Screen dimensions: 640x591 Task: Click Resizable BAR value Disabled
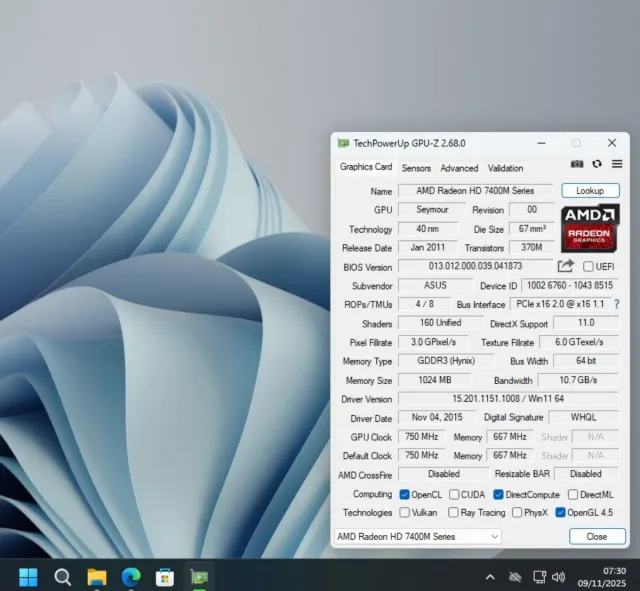point(586,474)
